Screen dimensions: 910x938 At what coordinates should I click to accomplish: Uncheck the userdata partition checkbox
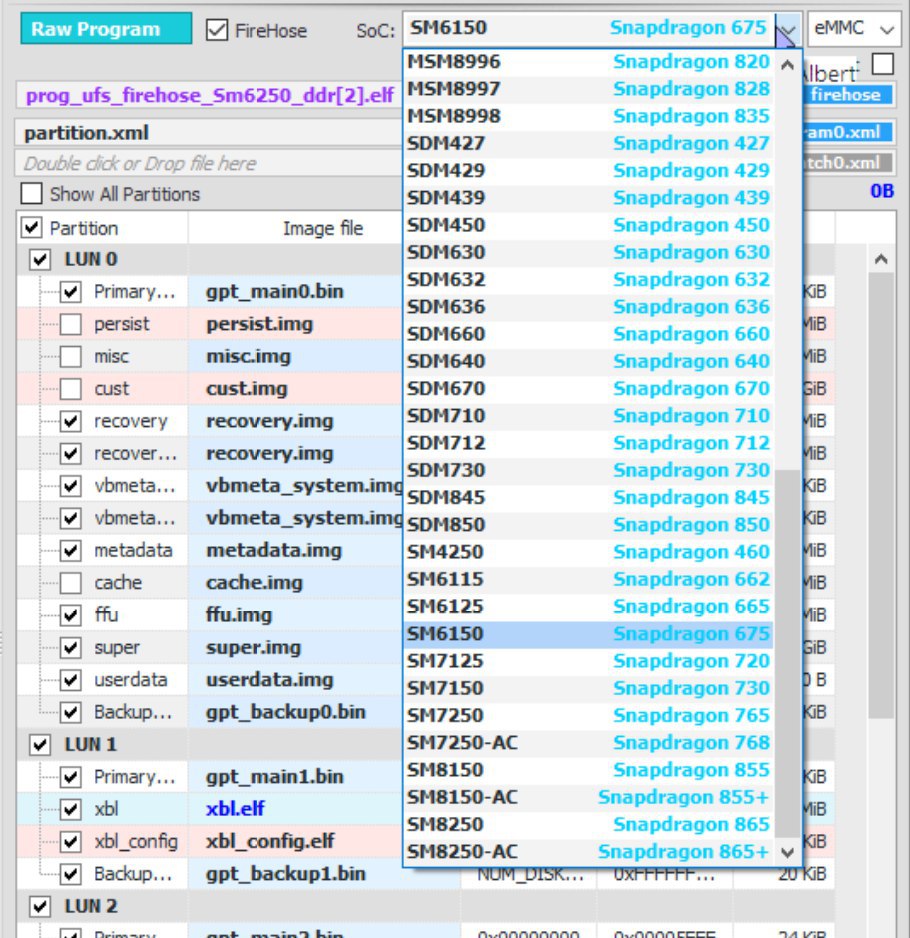(71, 679)
